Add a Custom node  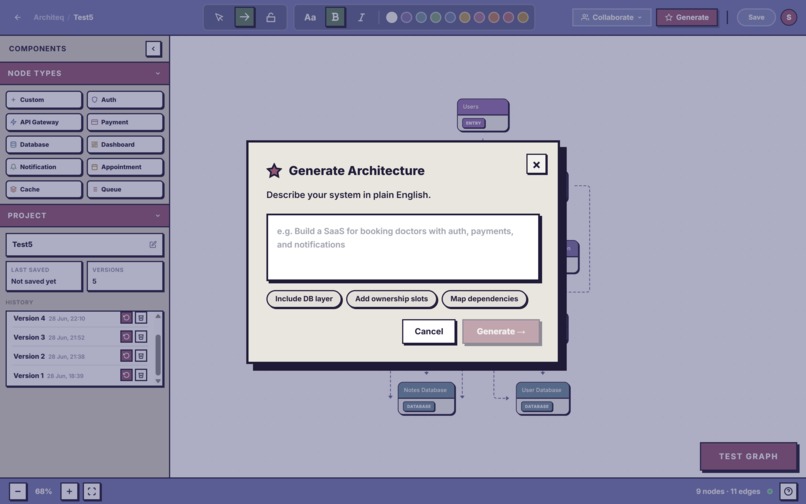[44, 100]
